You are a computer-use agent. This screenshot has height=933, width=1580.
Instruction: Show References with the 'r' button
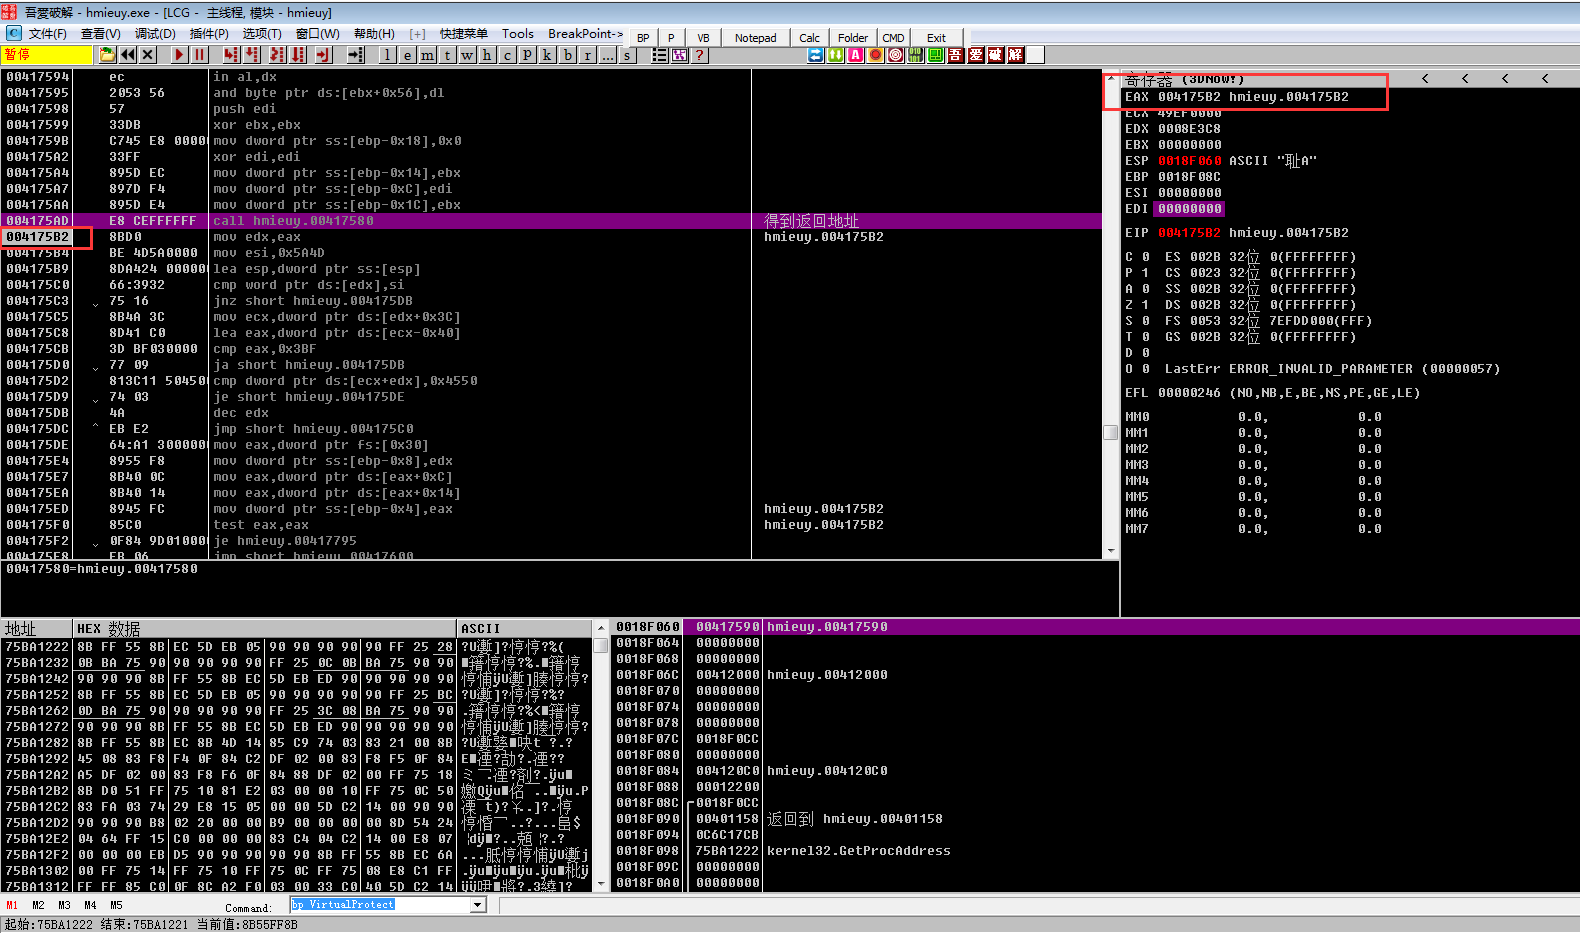tap(588, 55)
